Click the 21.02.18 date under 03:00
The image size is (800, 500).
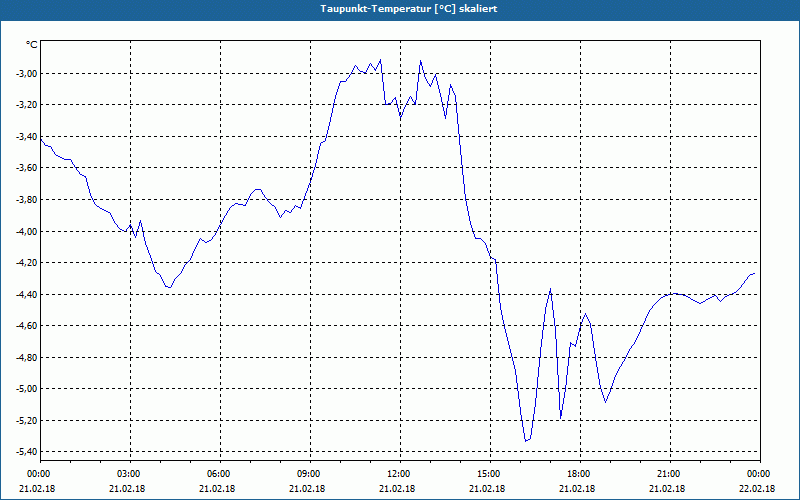tap(127, 488)
